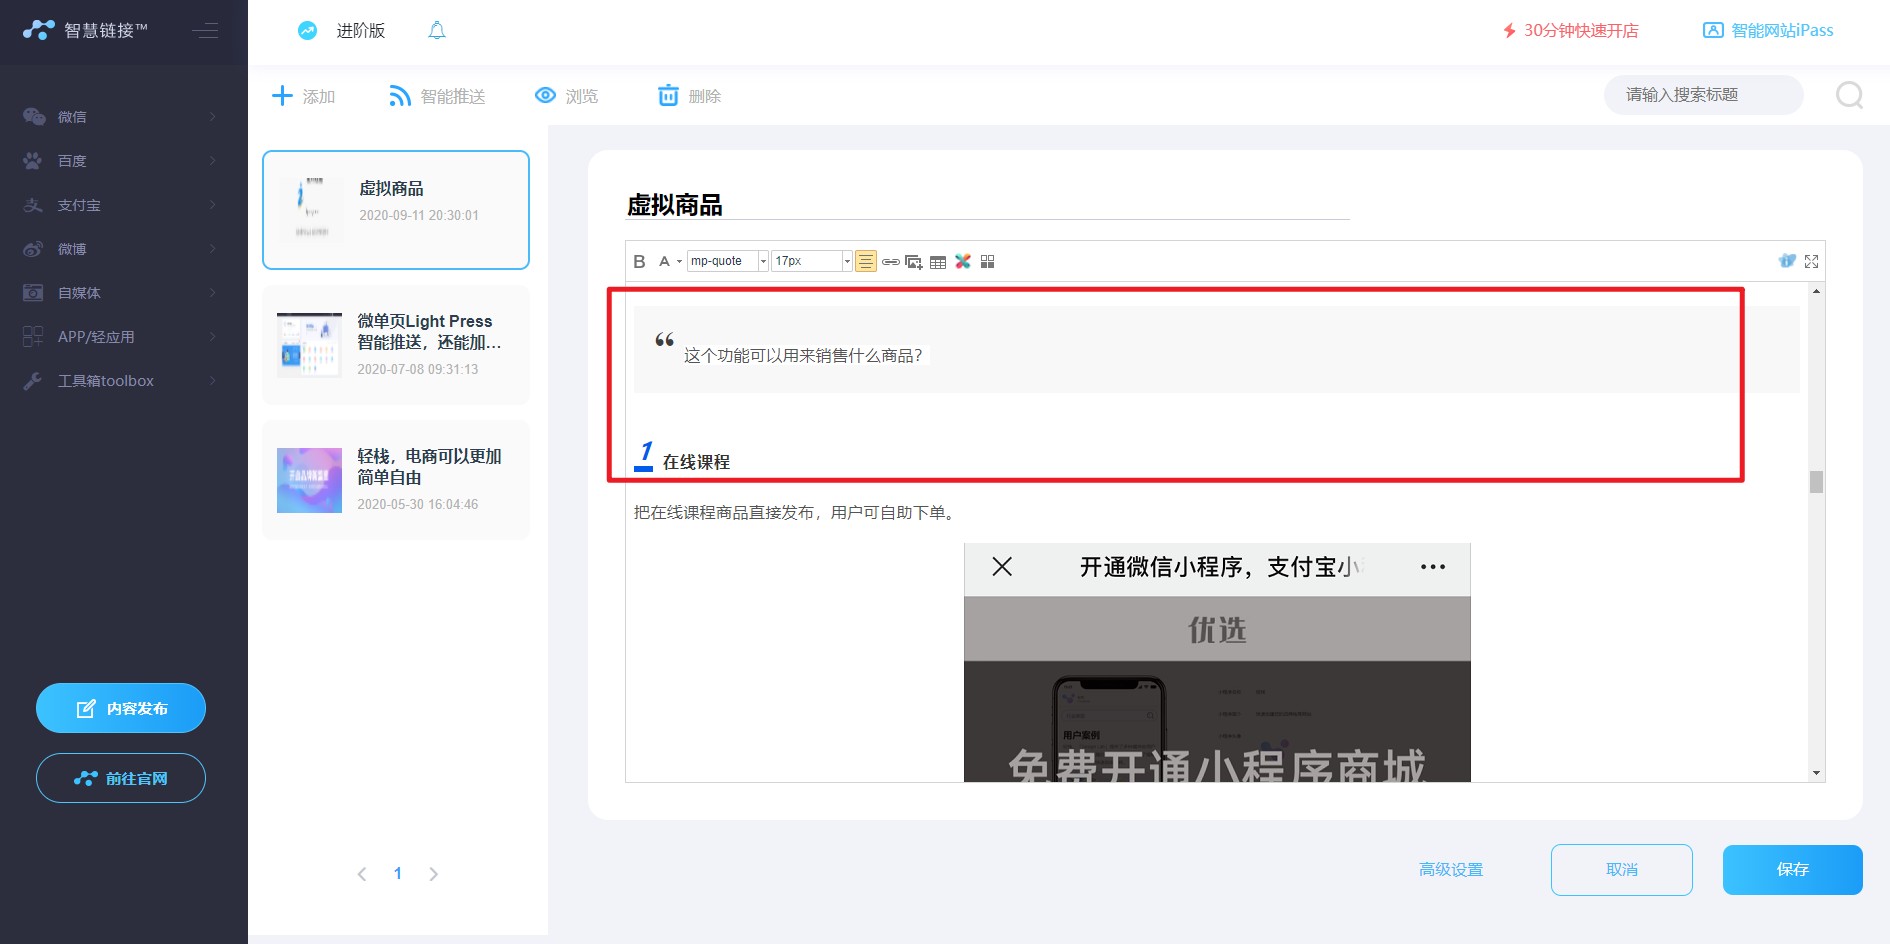Viewport: 1890px width, 944px height.
Task: Click the chevron next to 微博
Action: [x=213, y=249]
